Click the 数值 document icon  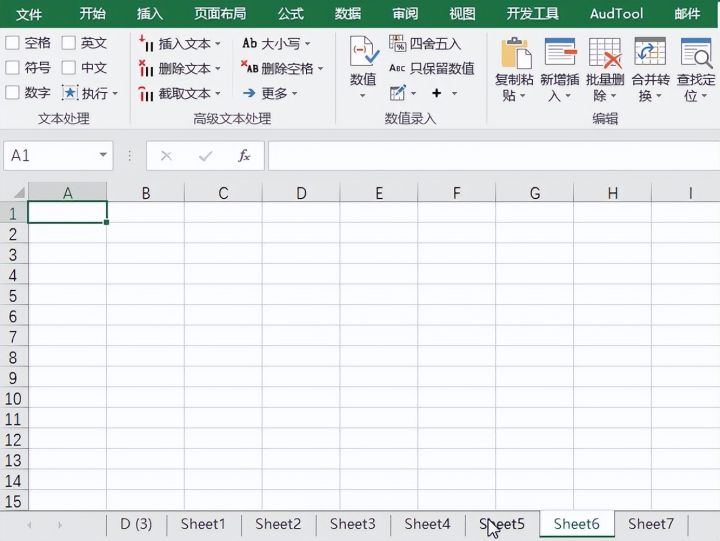pos(364,51)
